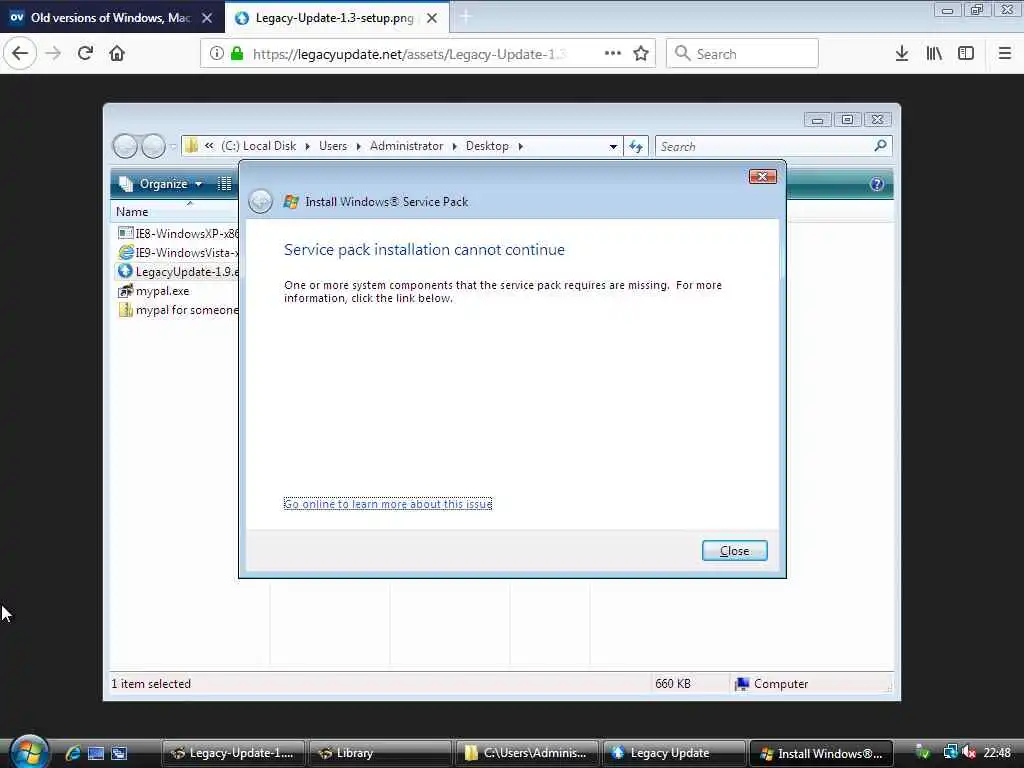Click Explorer search magnifier icon
The height and width of the screenshot is (768, 1024).
[880, 146]
